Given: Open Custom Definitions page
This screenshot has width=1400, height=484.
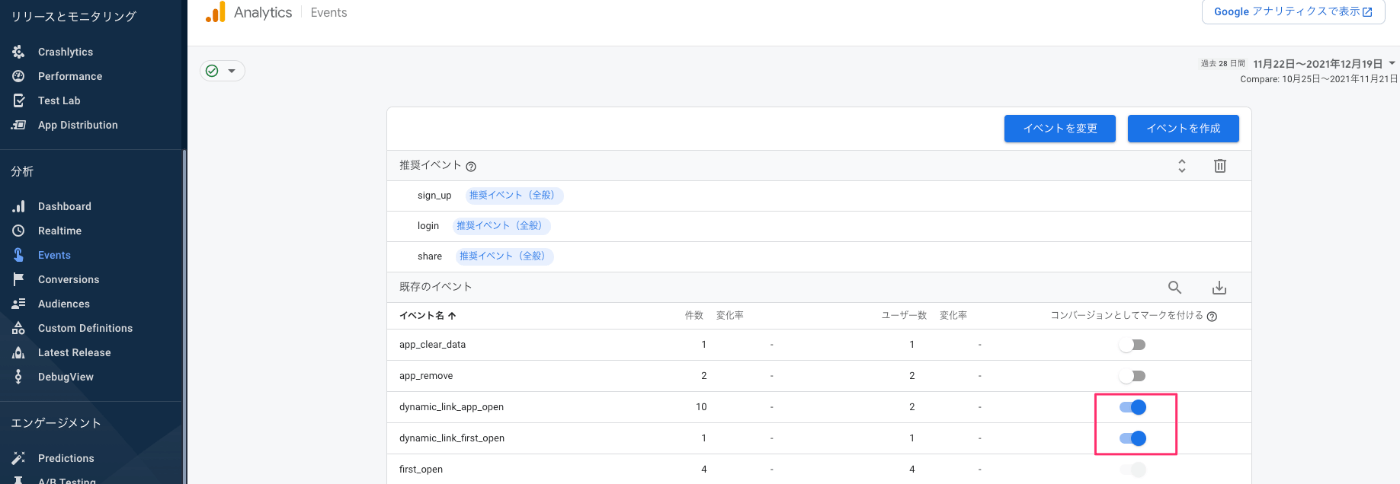Looking at the screenshot, I should click(85, 328).
